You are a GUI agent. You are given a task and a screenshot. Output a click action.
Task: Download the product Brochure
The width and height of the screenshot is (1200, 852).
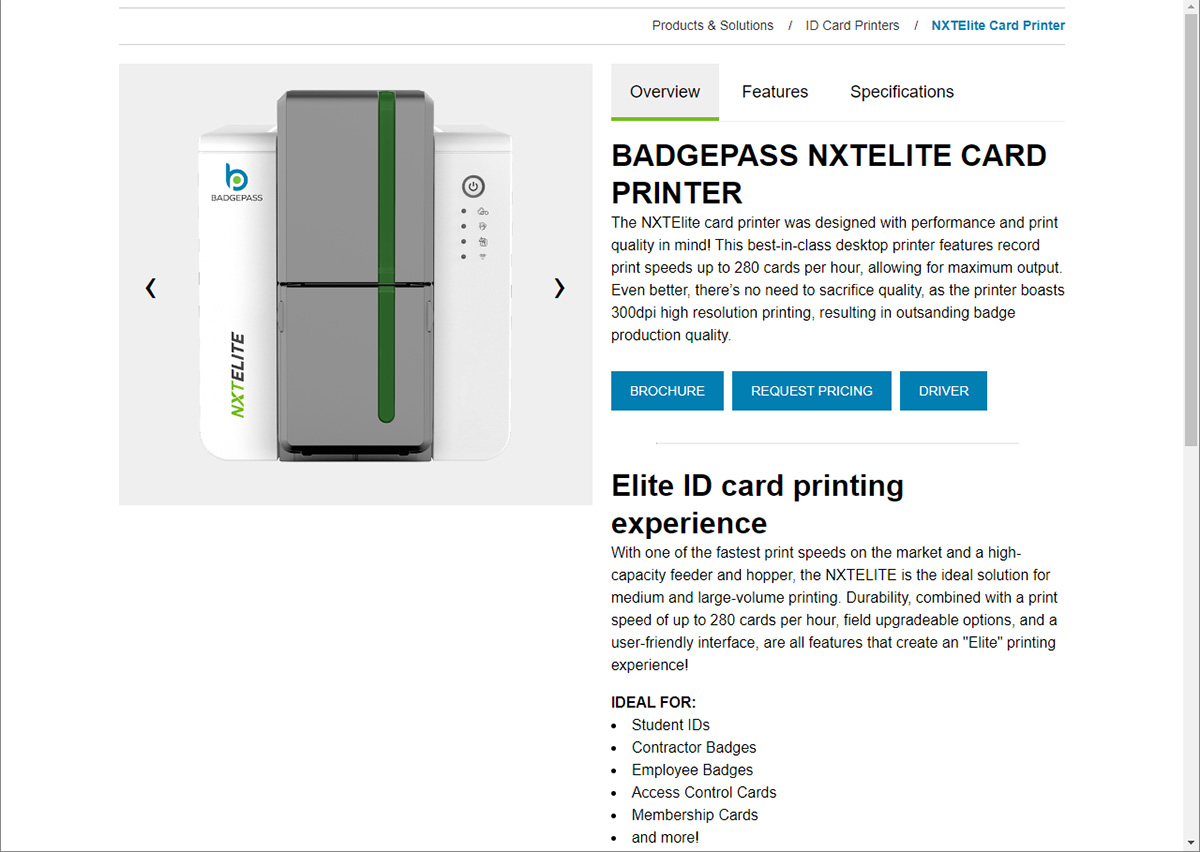[x=667, y=391]
